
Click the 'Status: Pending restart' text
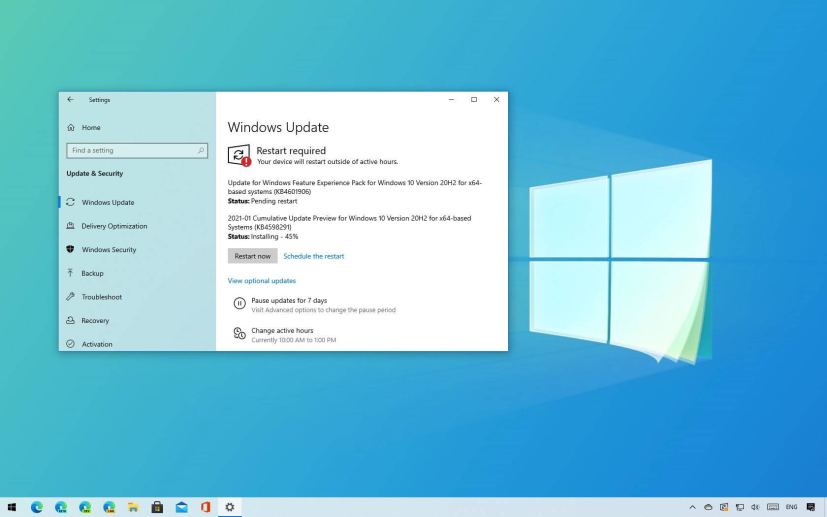tap(263, 201)
